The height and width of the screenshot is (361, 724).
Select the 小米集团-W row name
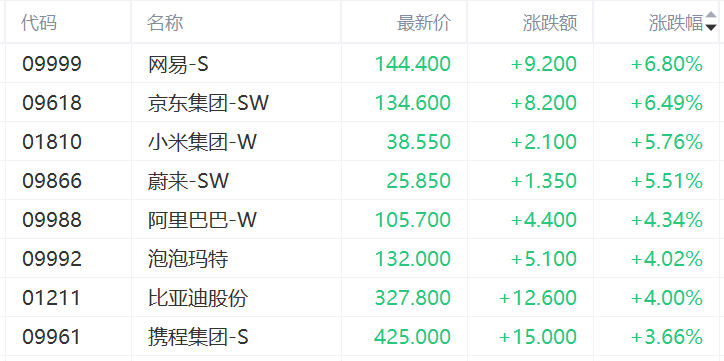click(202, 141)
